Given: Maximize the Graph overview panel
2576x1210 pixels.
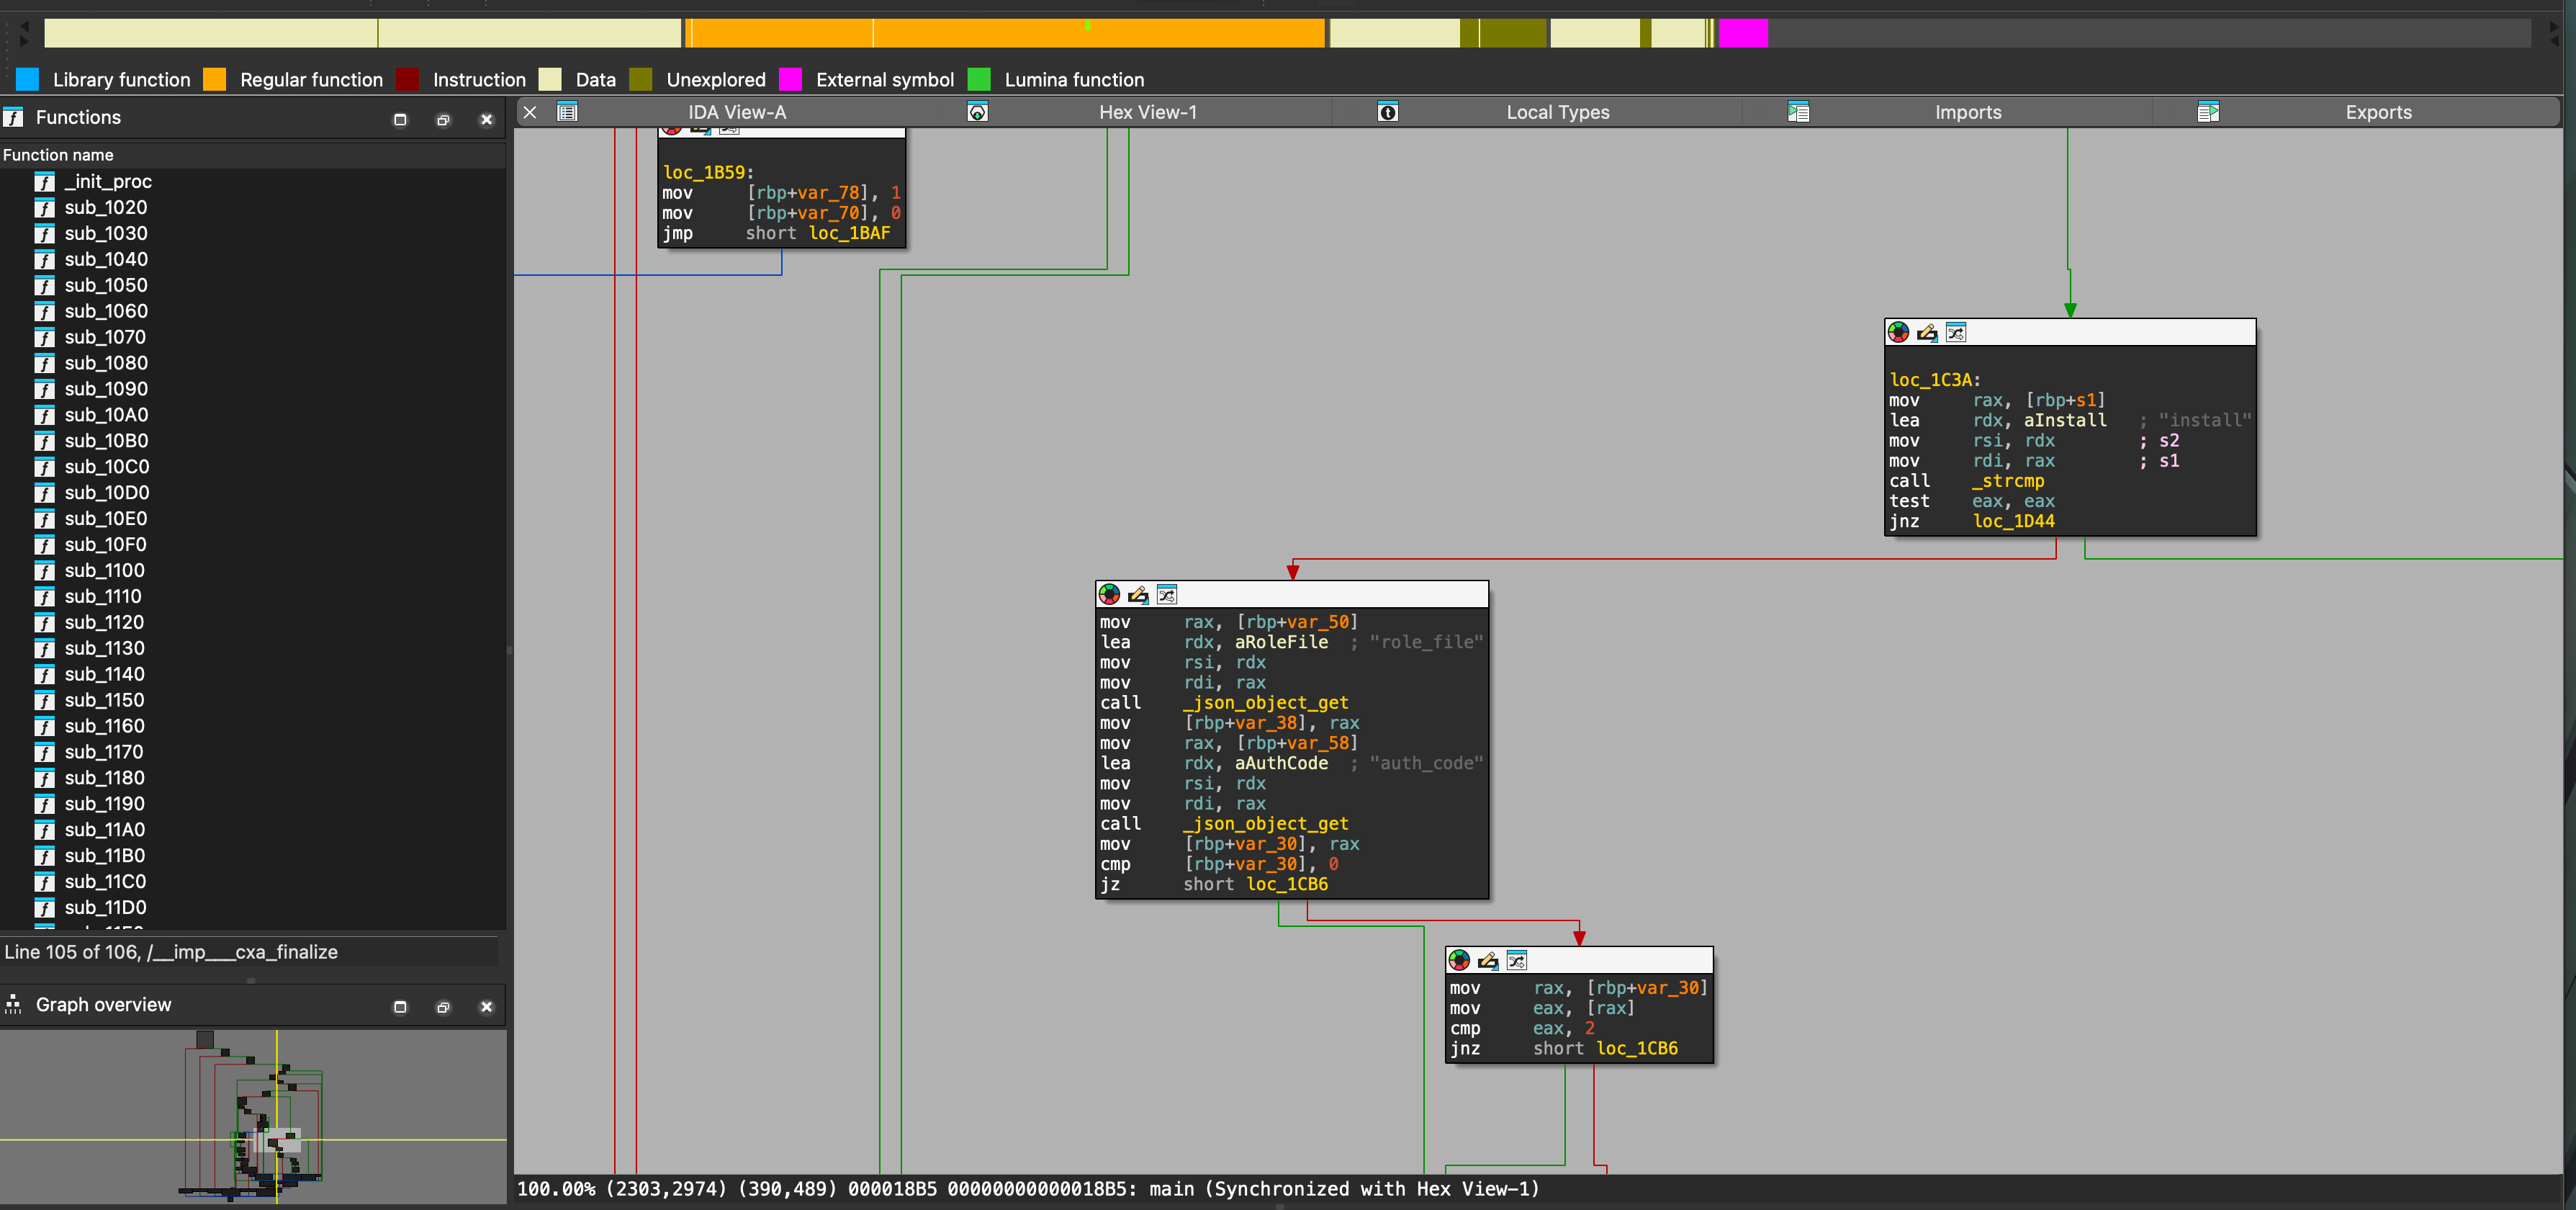Looking at the screenshot, I should point(400,1007).
